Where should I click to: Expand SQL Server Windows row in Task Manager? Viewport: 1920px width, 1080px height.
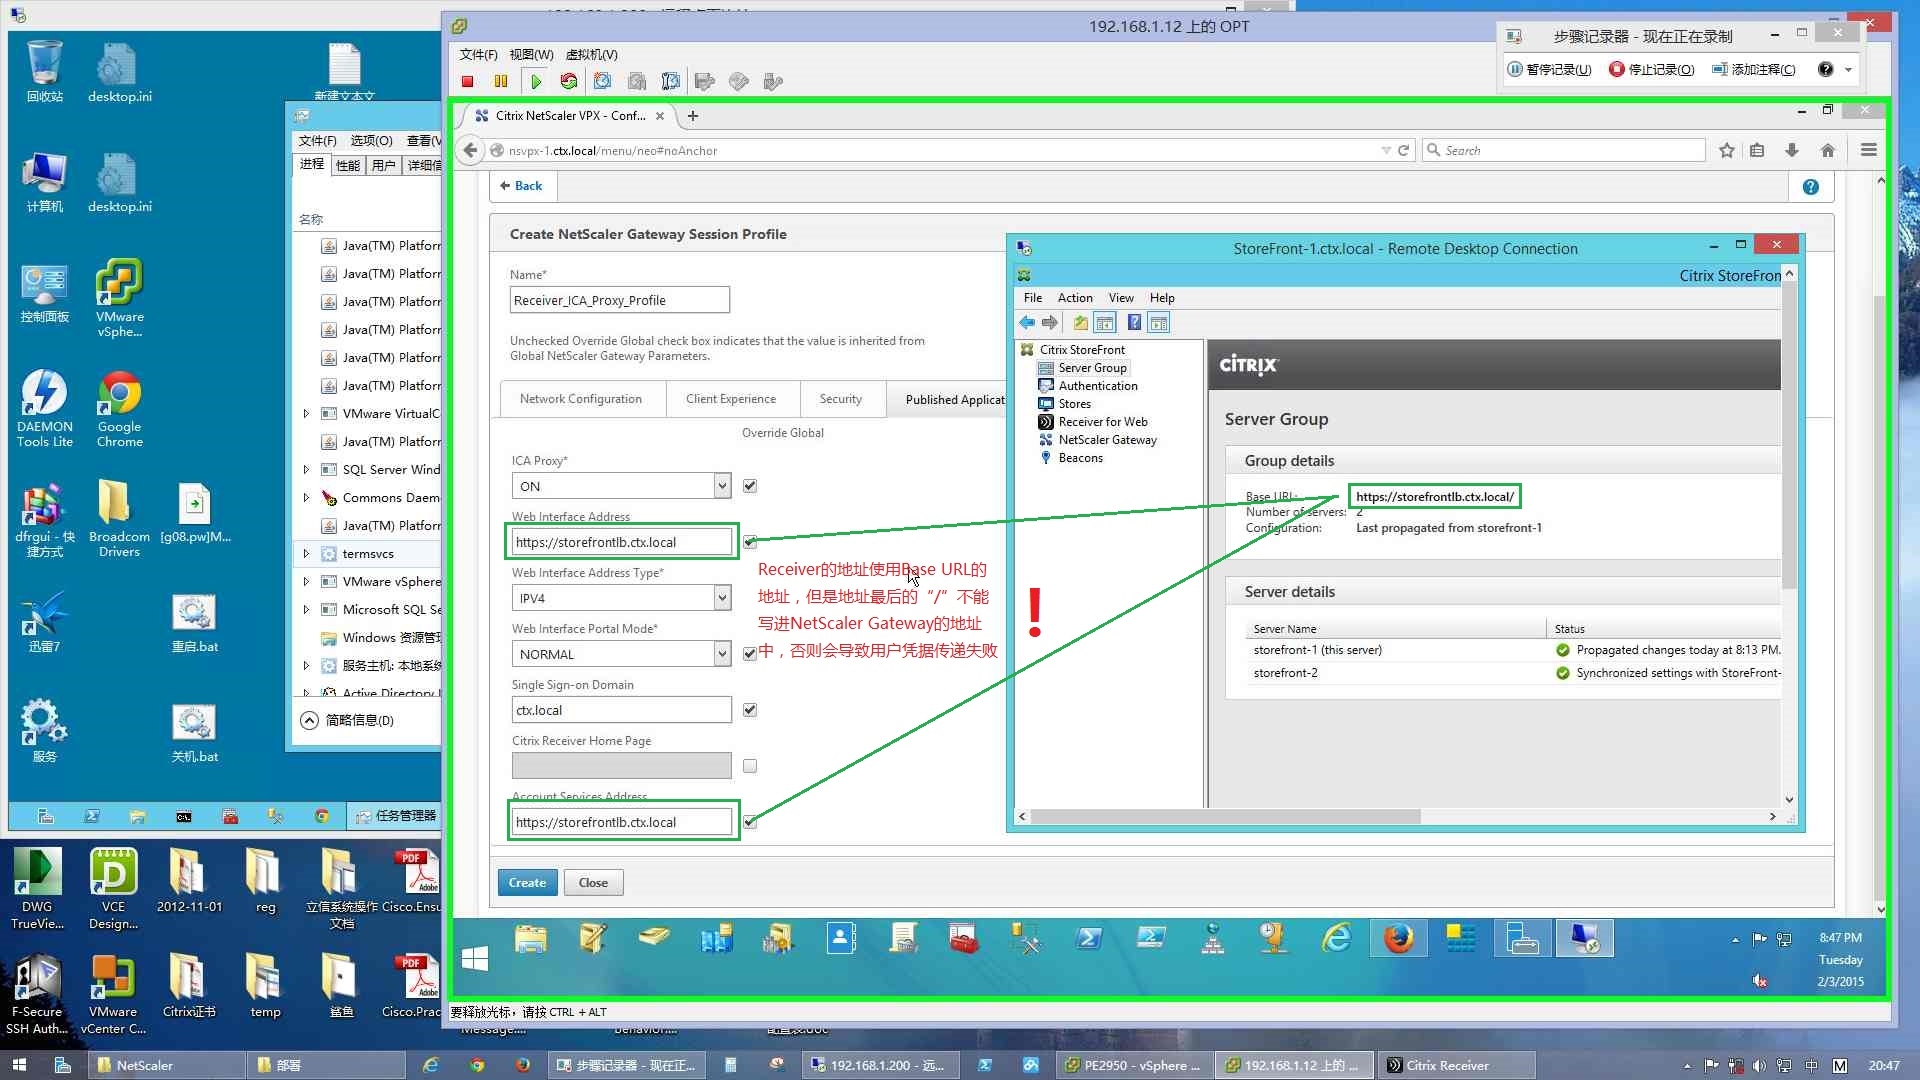306,469
